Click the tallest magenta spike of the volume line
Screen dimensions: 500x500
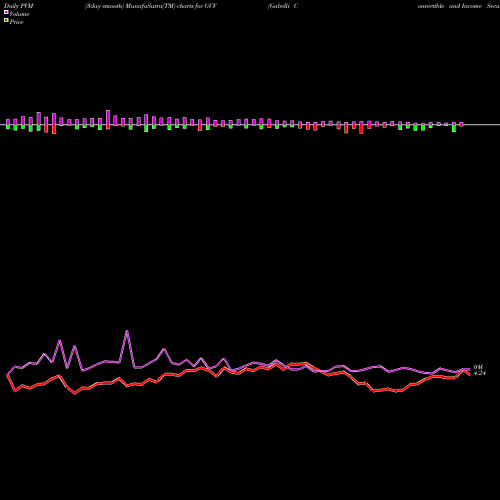coord(127,331)
